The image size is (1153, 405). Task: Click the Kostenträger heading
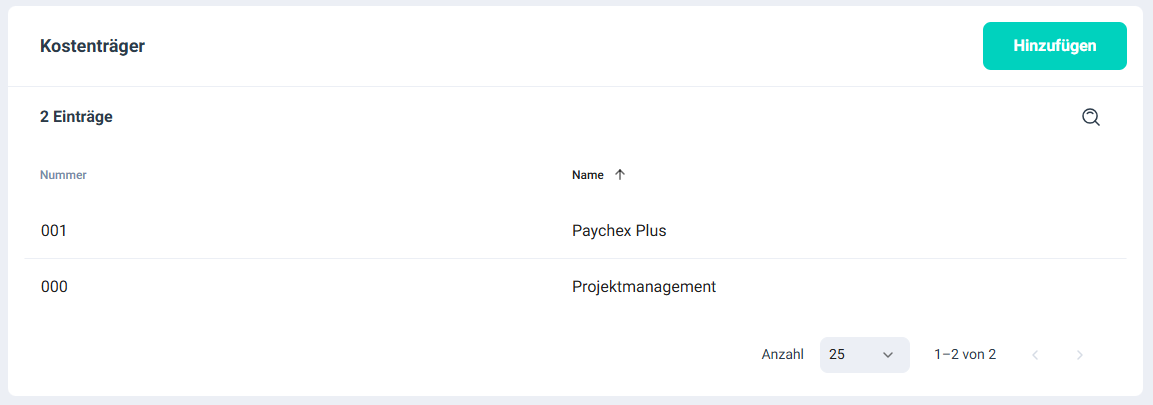click(x=93, y=46)
